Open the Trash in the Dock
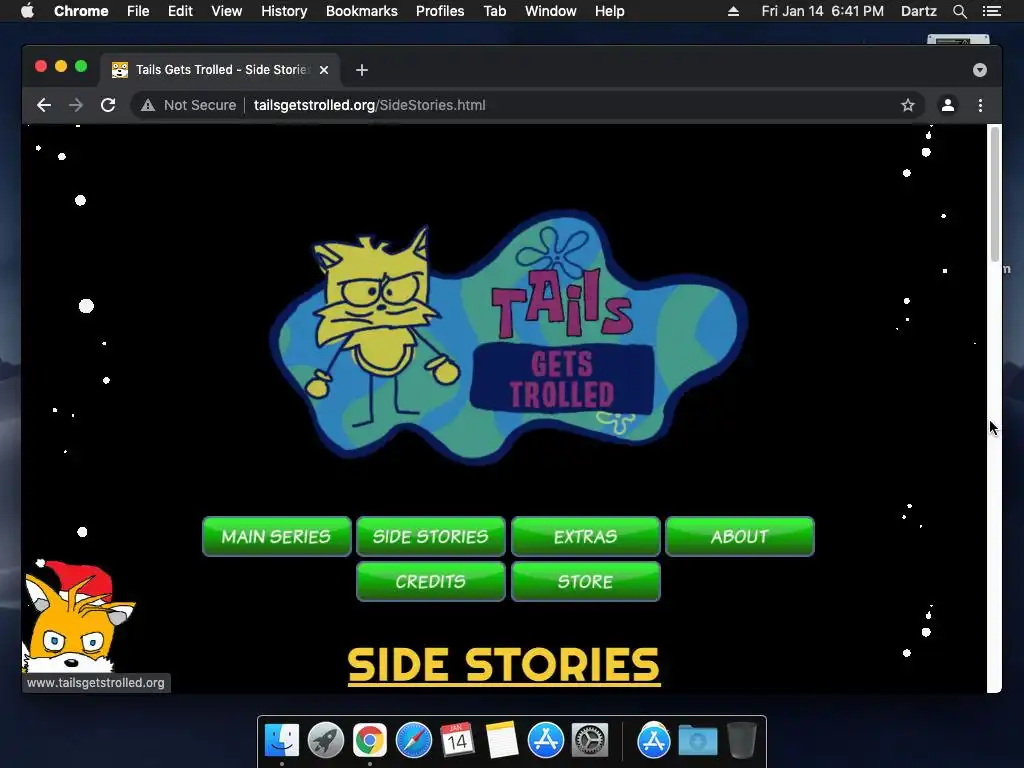The height and width of the screenshot is (768, 1024). point(741,740)
